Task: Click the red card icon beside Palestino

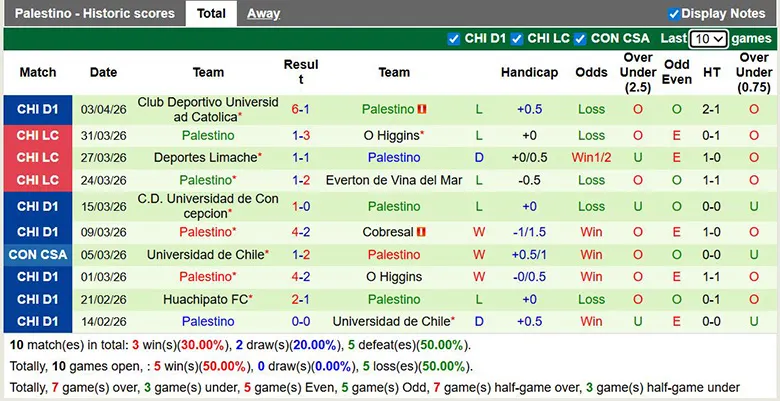Action: 423,109
